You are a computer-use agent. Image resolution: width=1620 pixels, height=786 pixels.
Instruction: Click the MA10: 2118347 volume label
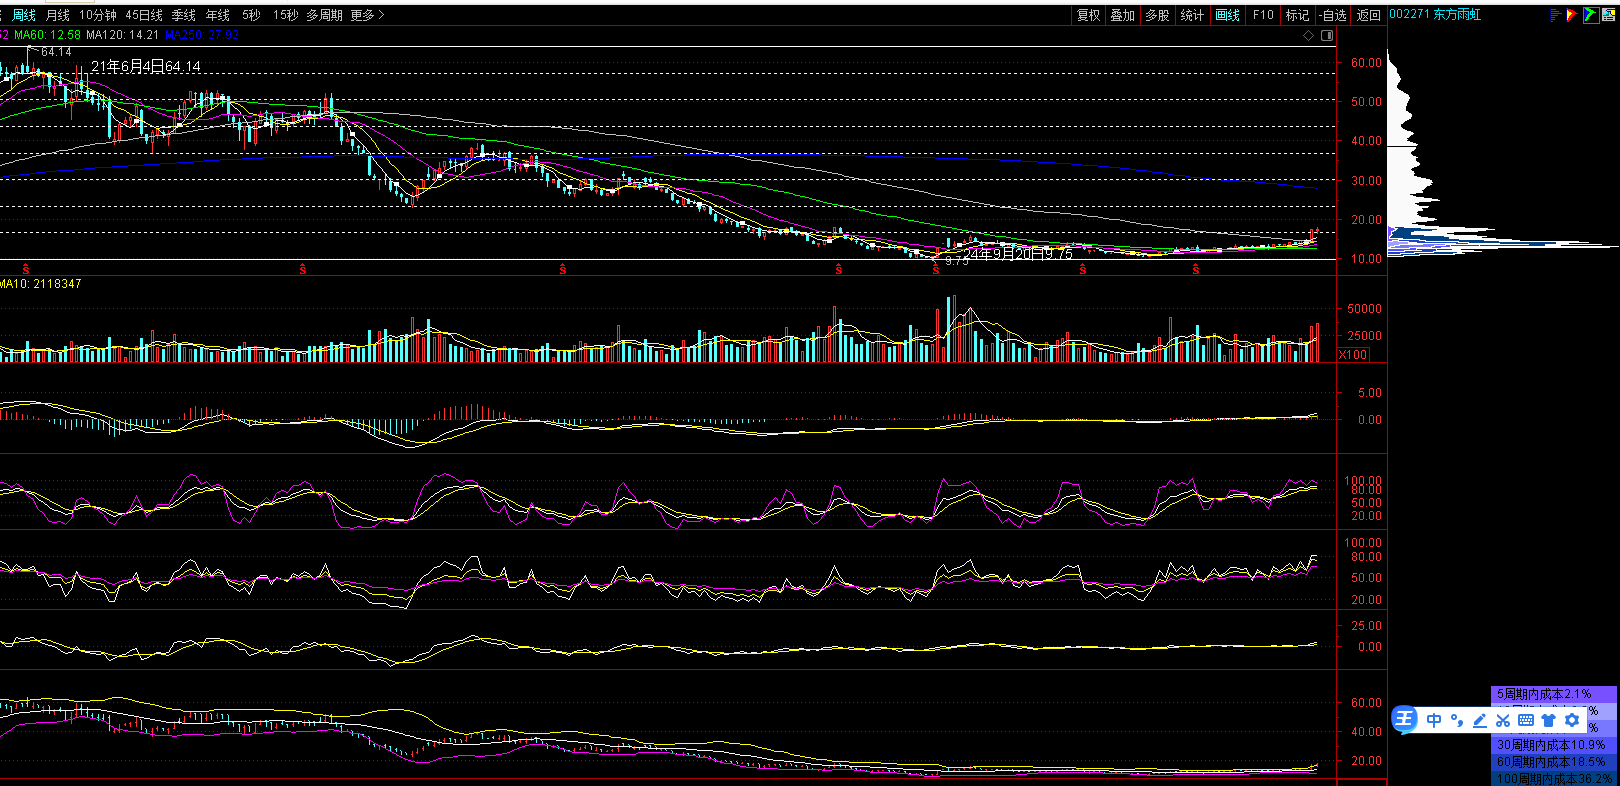coord(41,284)
